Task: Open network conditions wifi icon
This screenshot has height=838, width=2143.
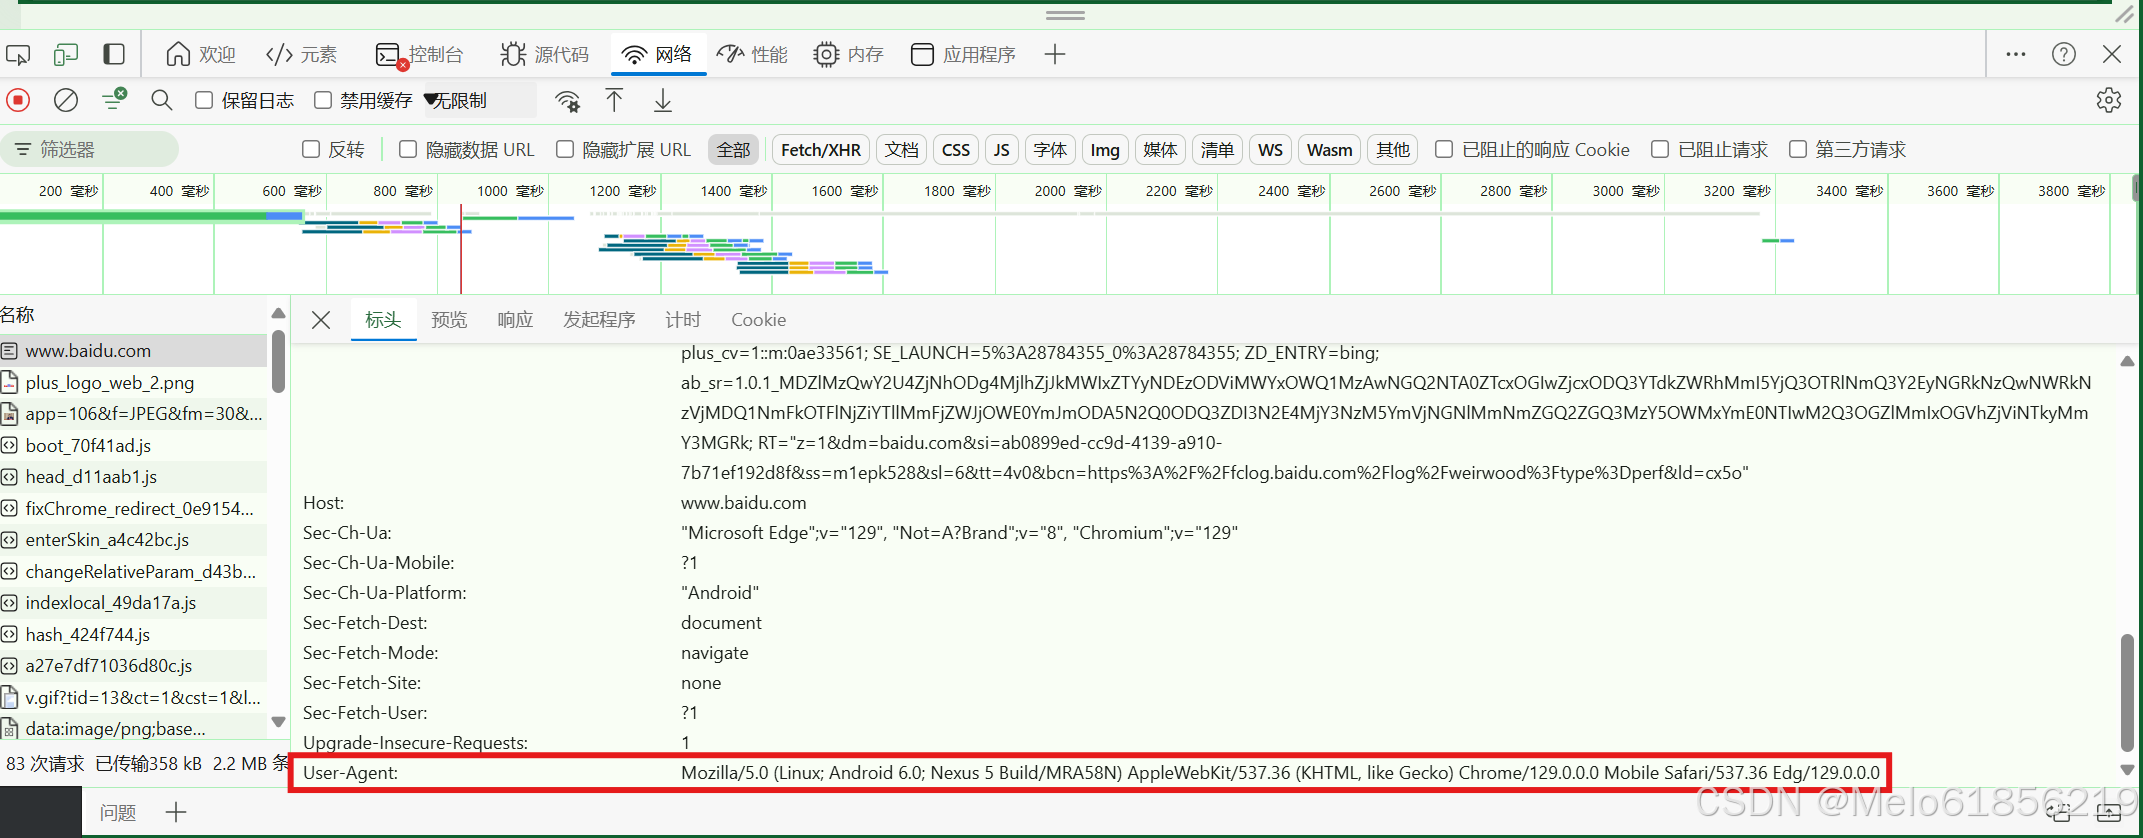Action: tap(568, 100)
